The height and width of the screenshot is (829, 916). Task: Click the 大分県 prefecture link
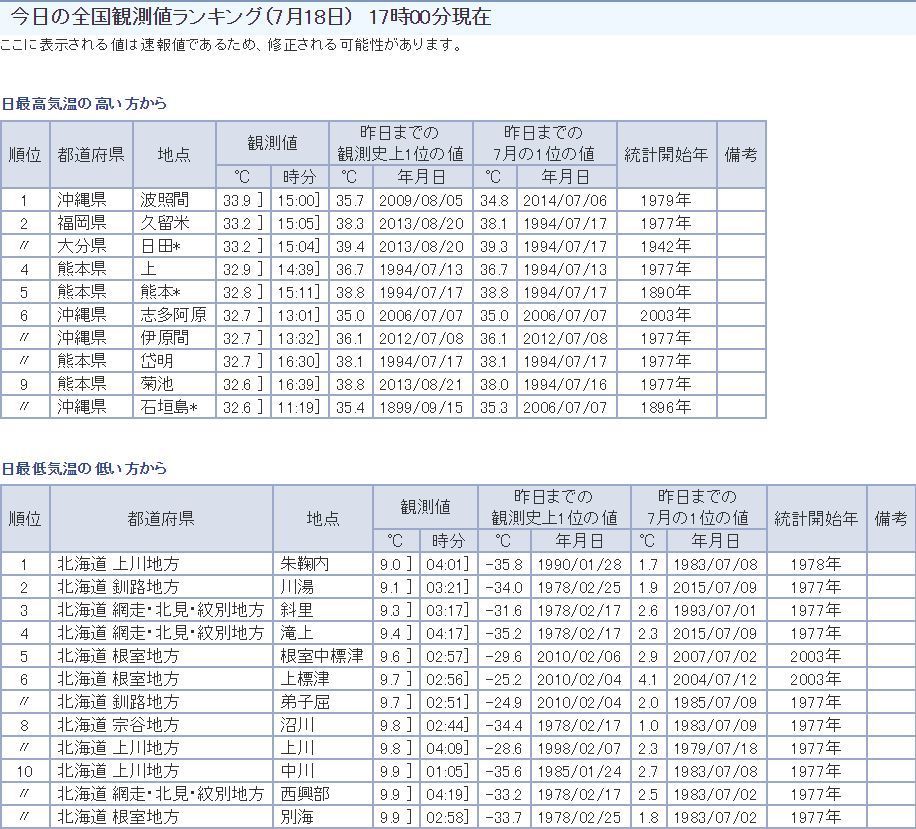pos(82,246)
